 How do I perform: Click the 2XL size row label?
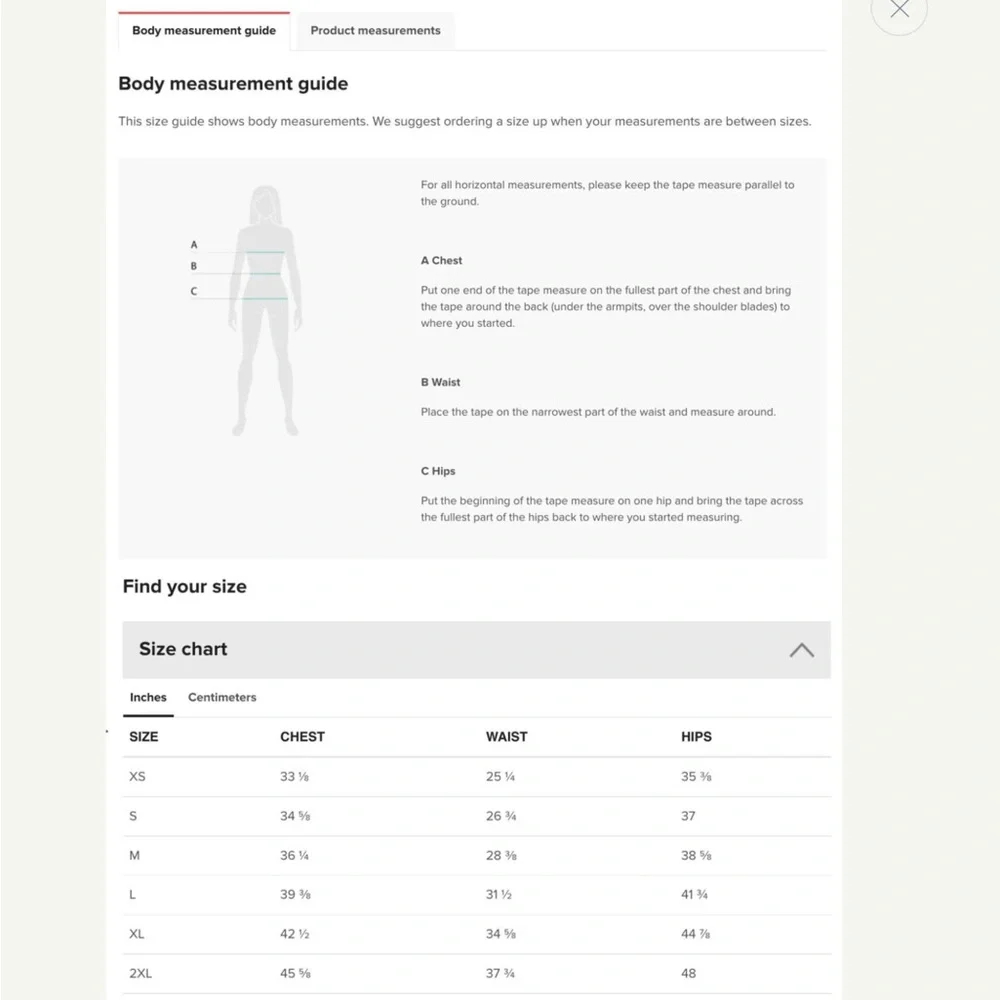[140, 974]
